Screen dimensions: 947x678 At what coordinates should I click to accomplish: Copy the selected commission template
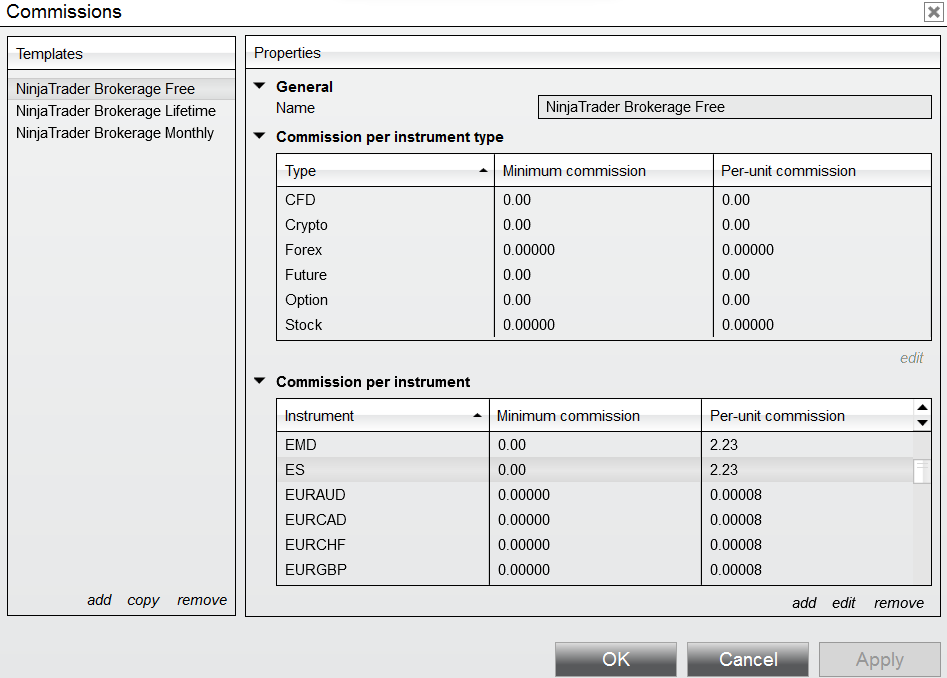[143, 600]
